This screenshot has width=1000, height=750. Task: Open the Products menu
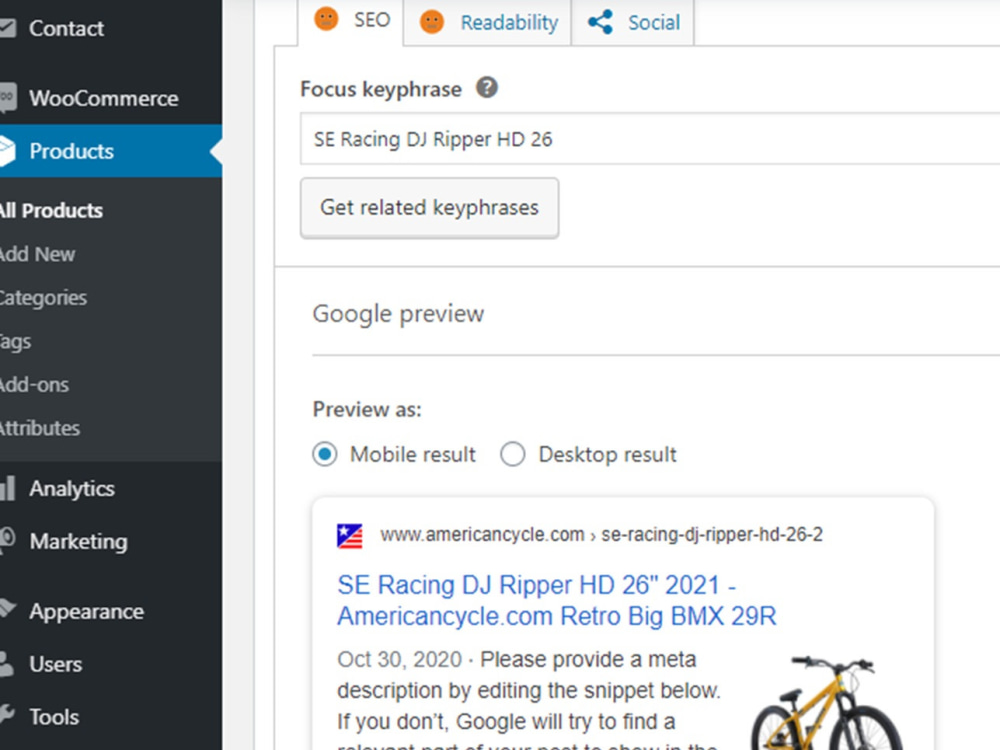click(x=71, y=151)
